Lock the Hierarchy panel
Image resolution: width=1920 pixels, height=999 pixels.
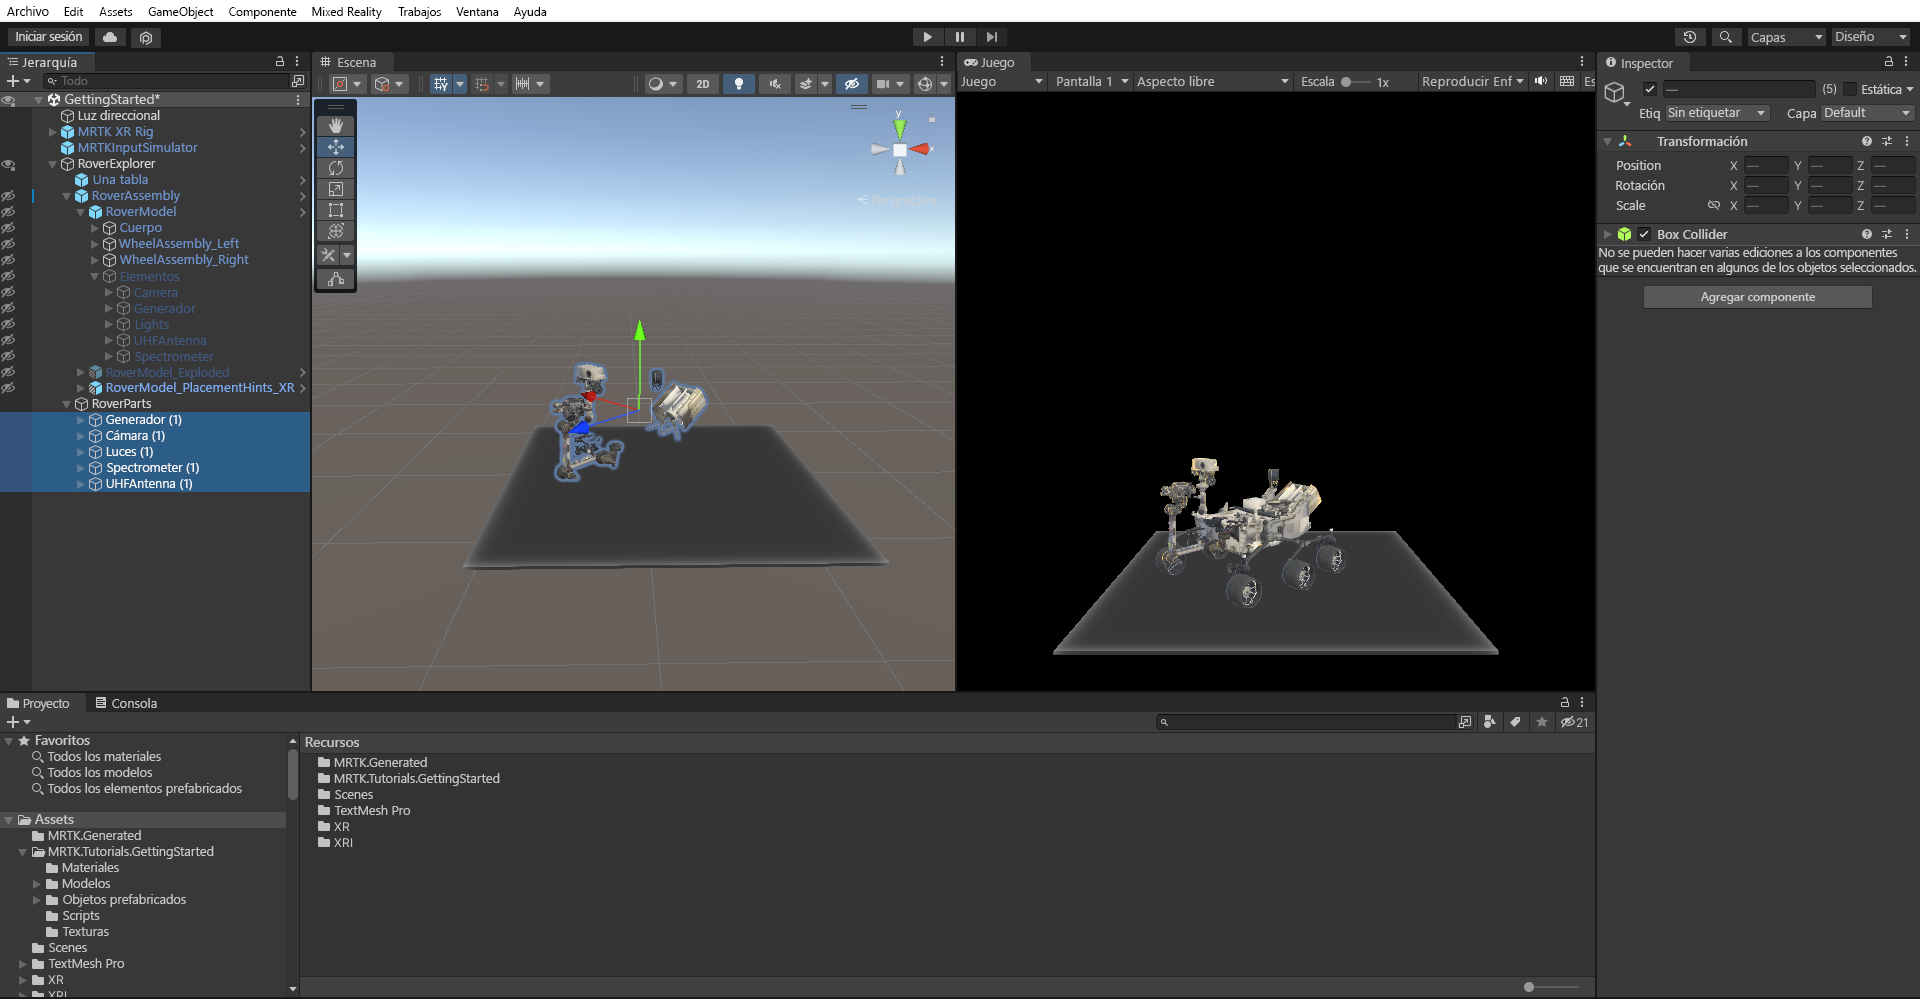point(280,62)
